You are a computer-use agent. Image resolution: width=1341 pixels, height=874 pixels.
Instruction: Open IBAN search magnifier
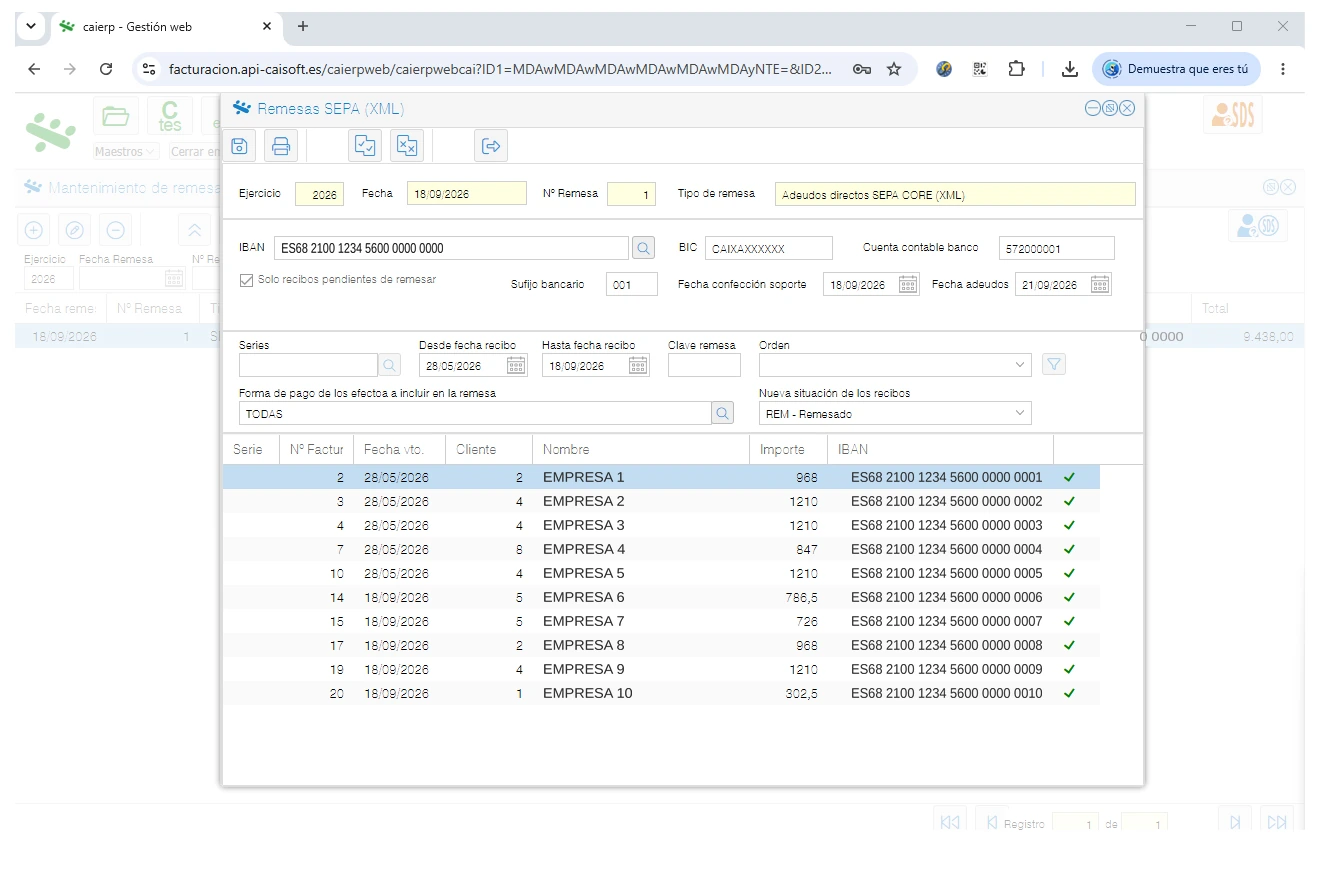point(643,248)
